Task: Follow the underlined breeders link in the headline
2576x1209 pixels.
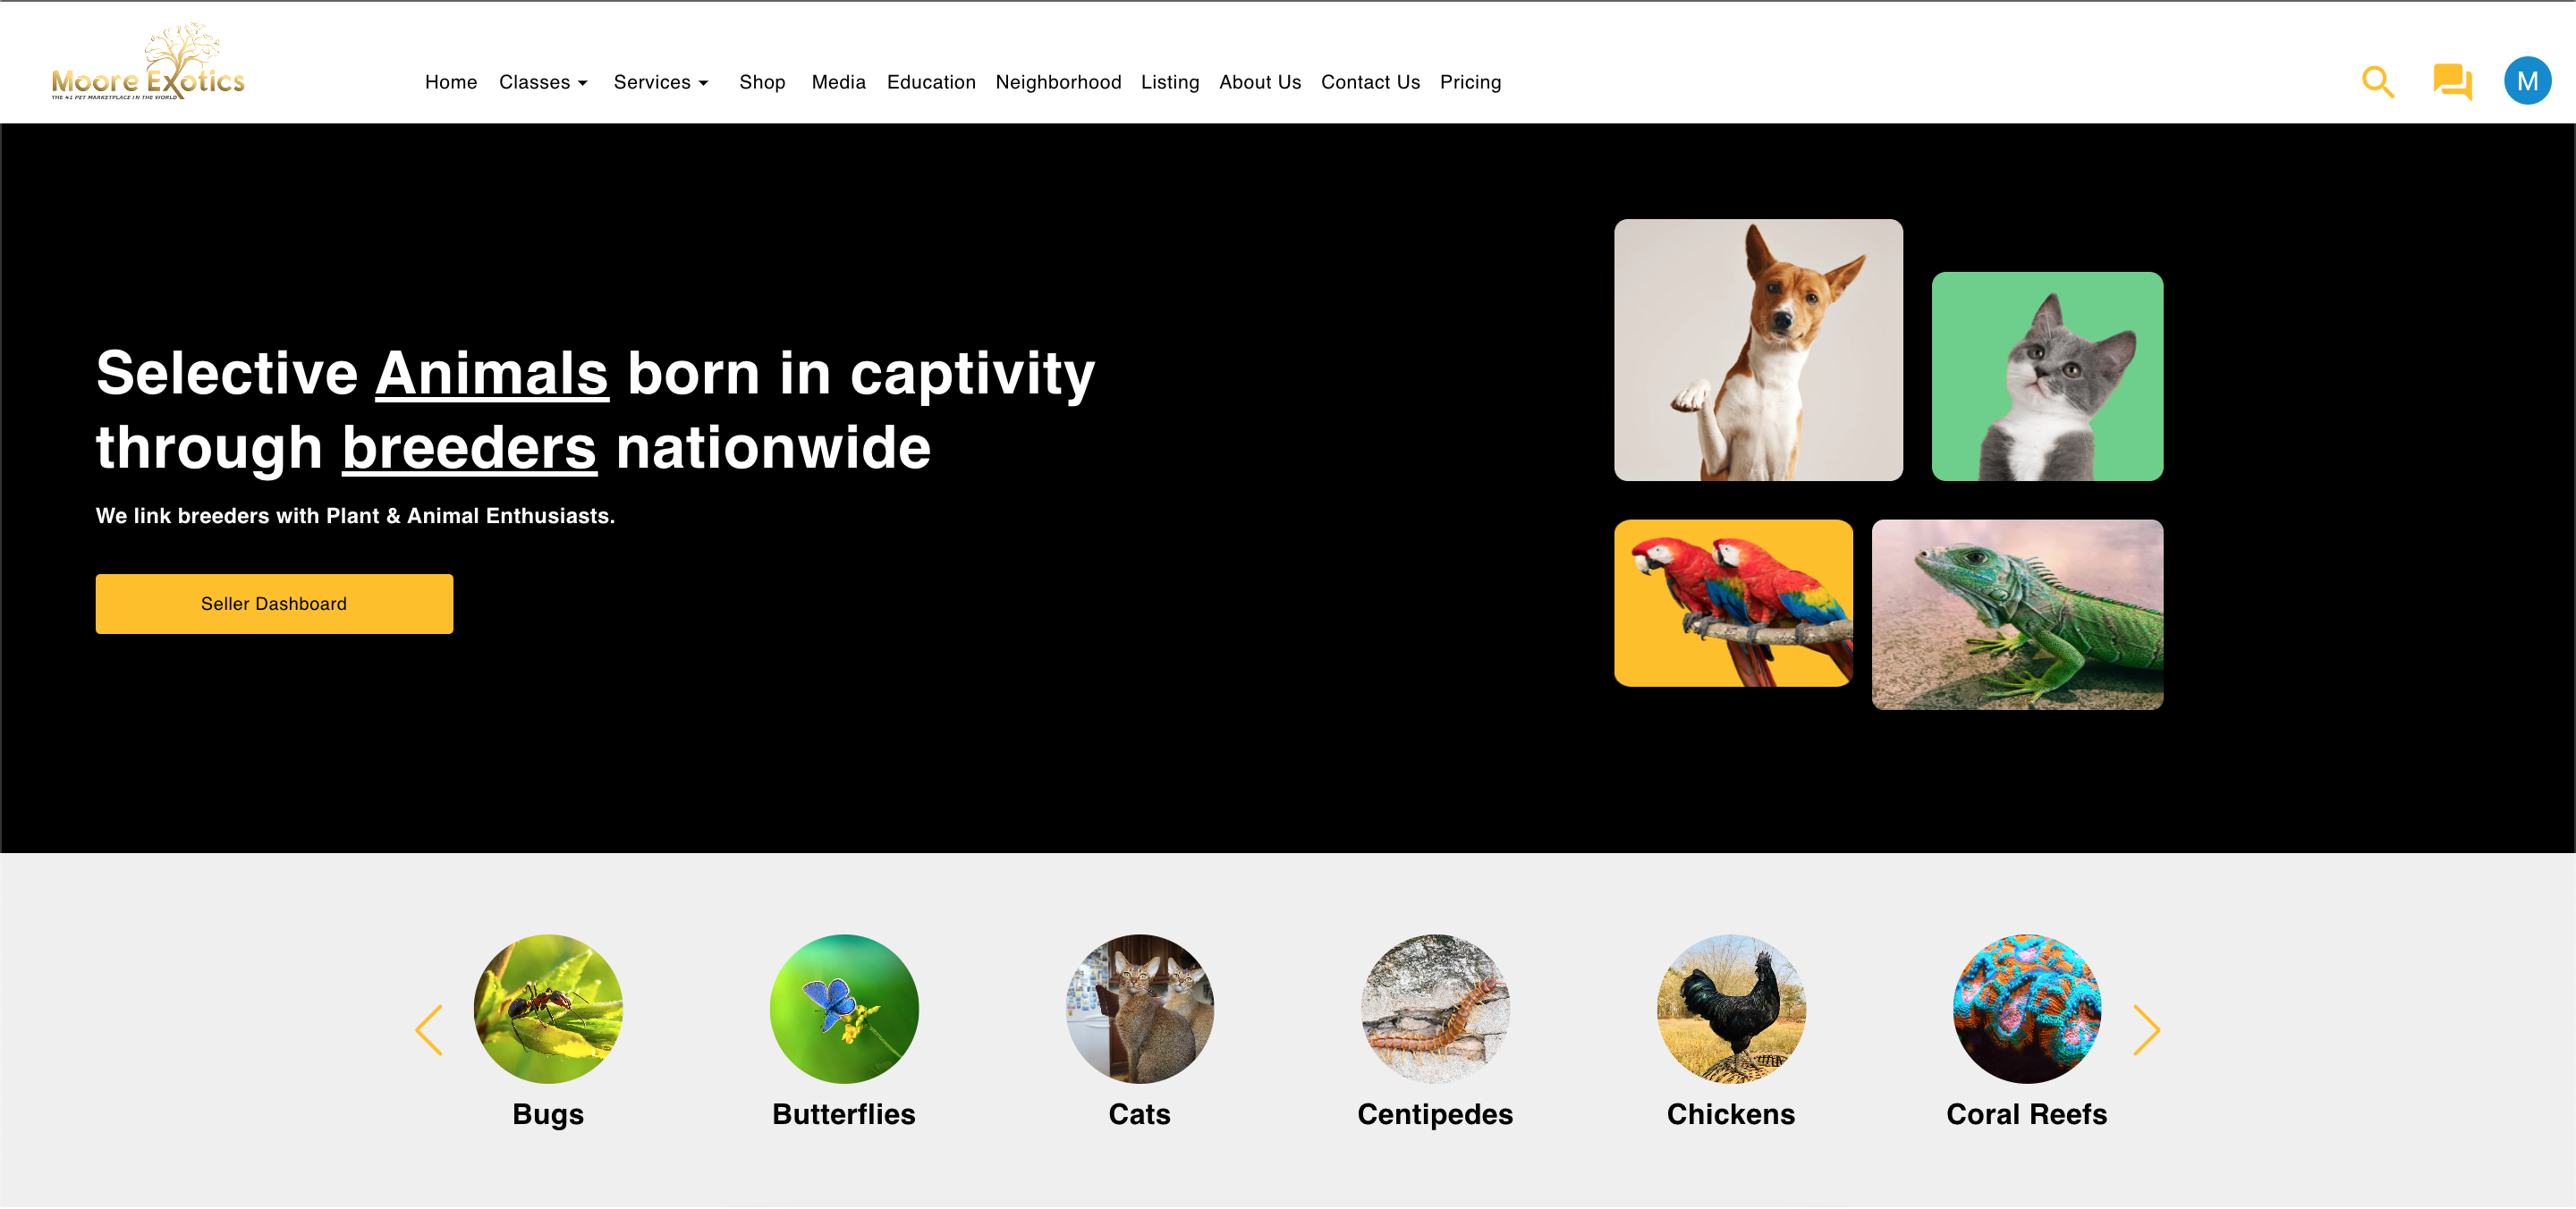Action: click(x=469, y=447)
